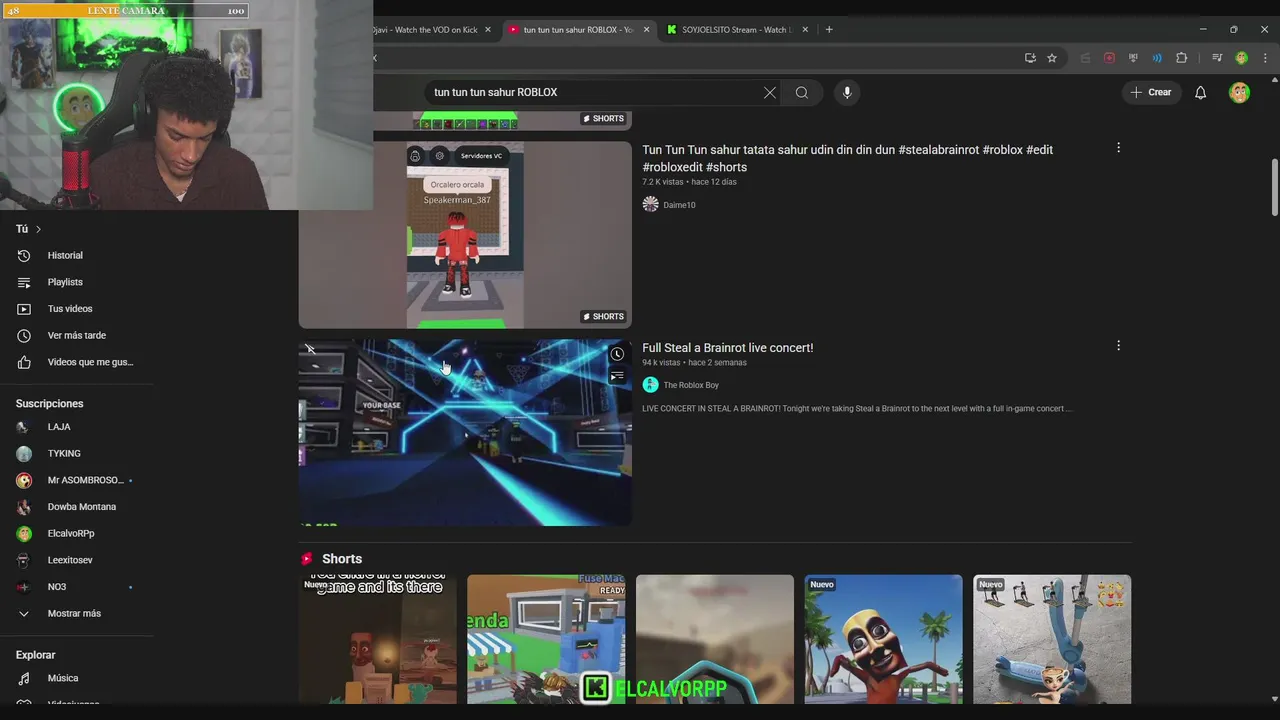
Task: Click the new tab plus button
Action: [x=829, y=29]
